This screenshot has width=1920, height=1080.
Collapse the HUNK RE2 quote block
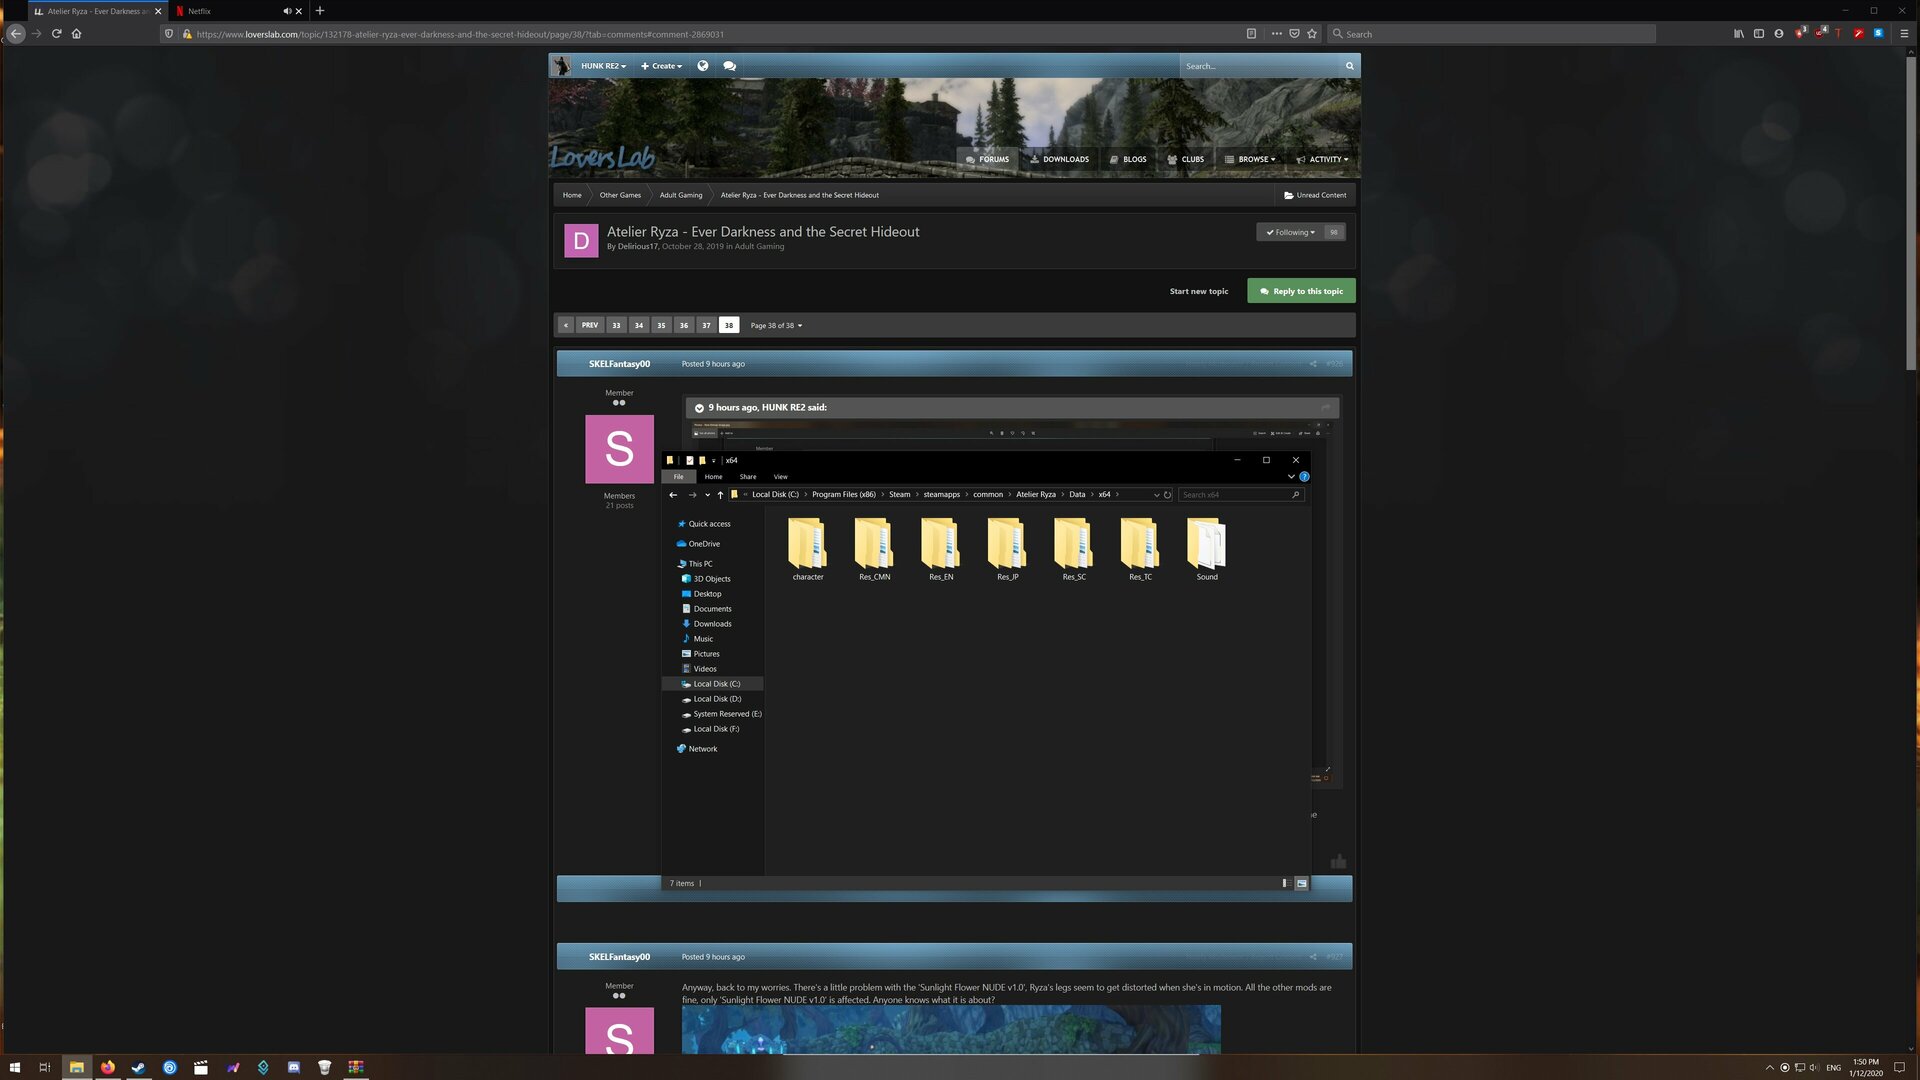699,408
